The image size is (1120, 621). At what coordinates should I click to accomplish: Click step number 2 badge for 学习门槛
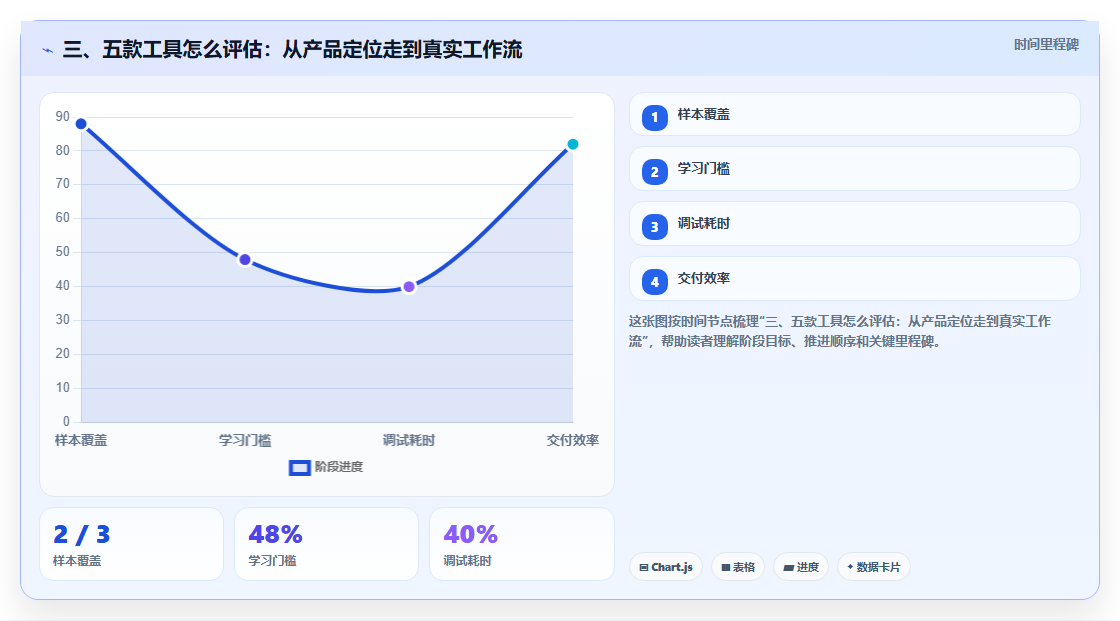(654, 172)
